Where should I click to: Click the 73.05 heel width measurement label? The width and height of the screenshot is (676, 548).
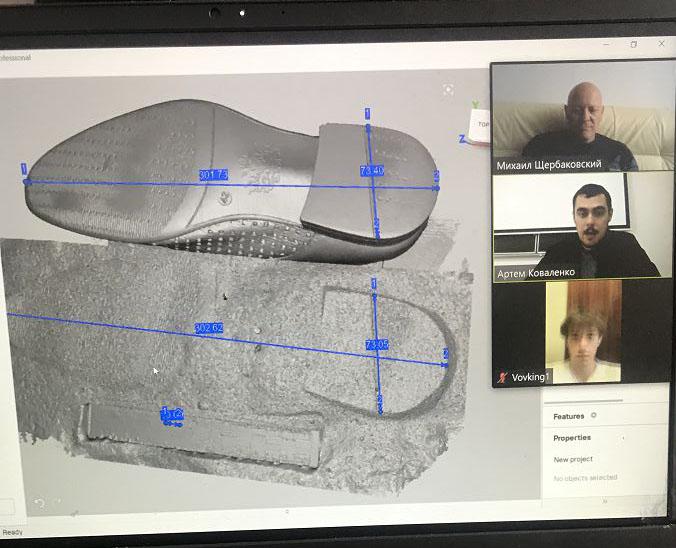coord(377,344)
